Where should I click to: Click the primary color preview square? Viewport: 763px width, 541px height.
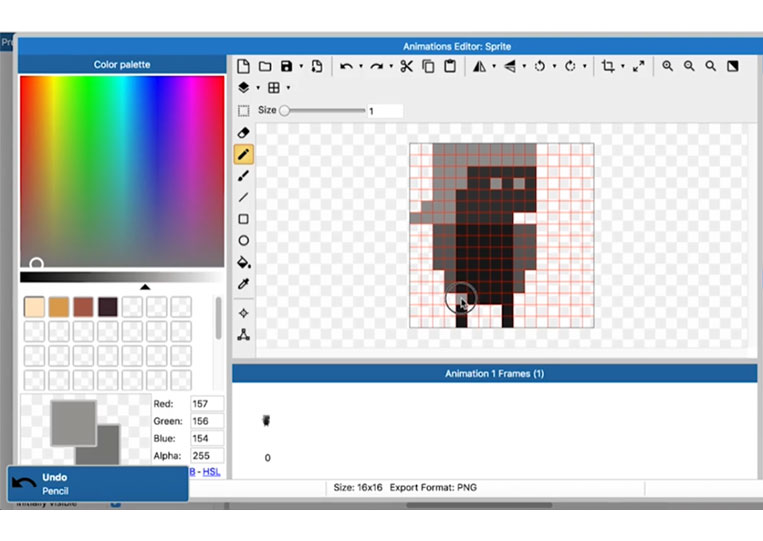click(73, 422)
